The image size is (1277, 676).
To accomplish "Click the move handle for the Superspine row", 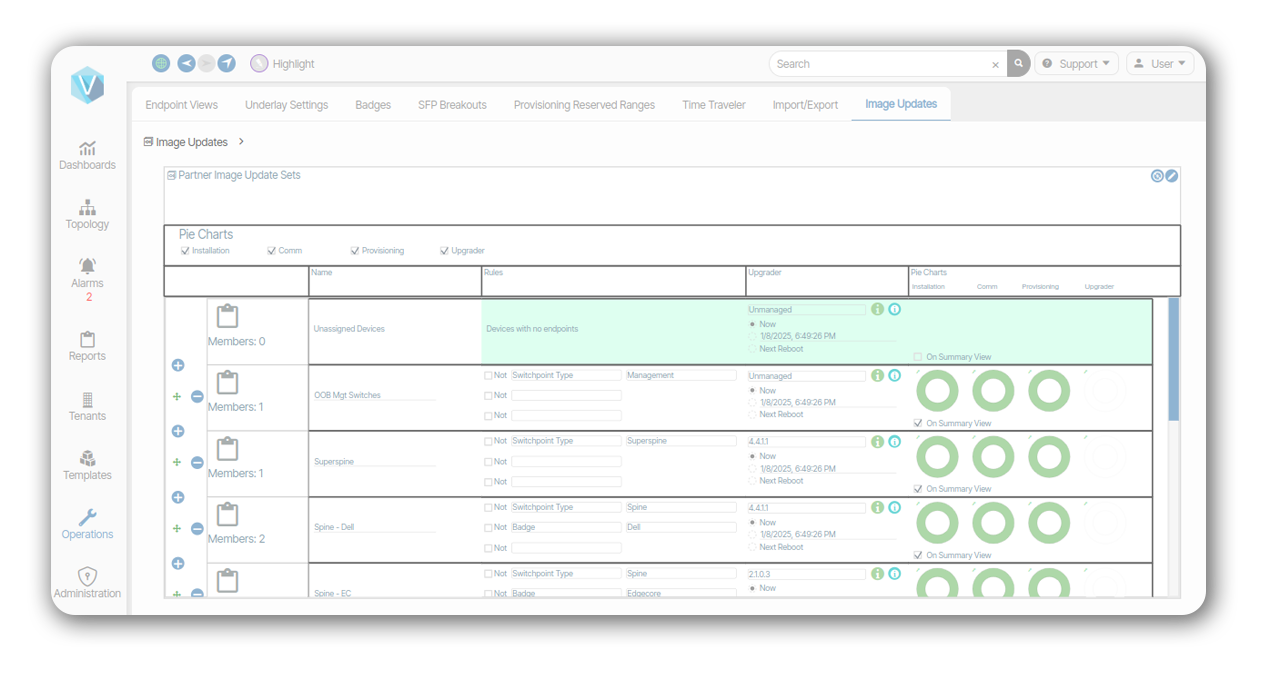I will (x=177, y=463).
